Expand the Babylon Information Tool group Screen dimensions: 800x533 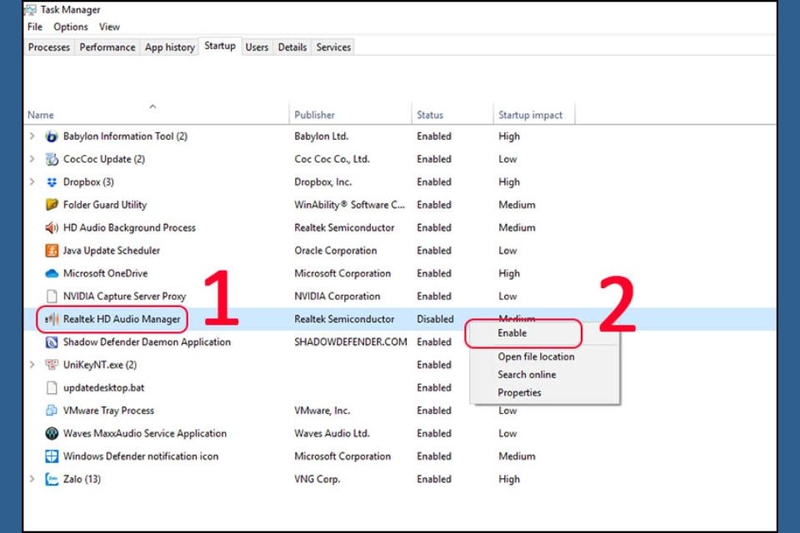(32, 136)
